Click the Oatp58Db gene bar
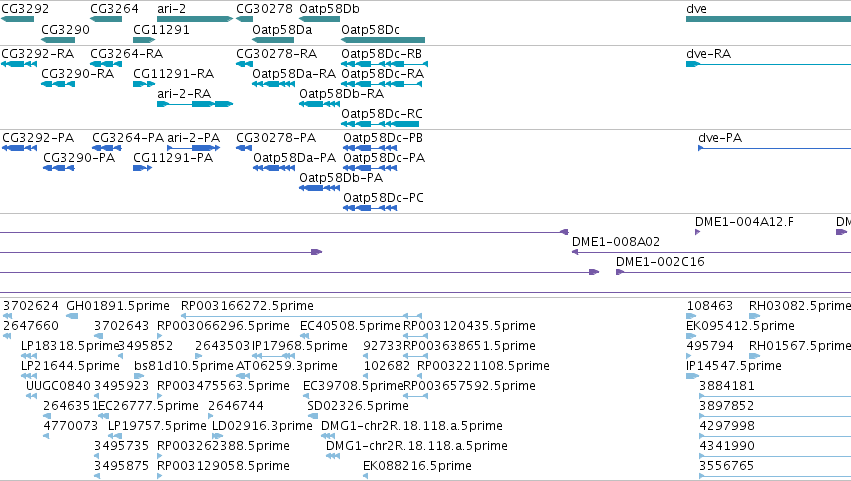 point(319,19)
